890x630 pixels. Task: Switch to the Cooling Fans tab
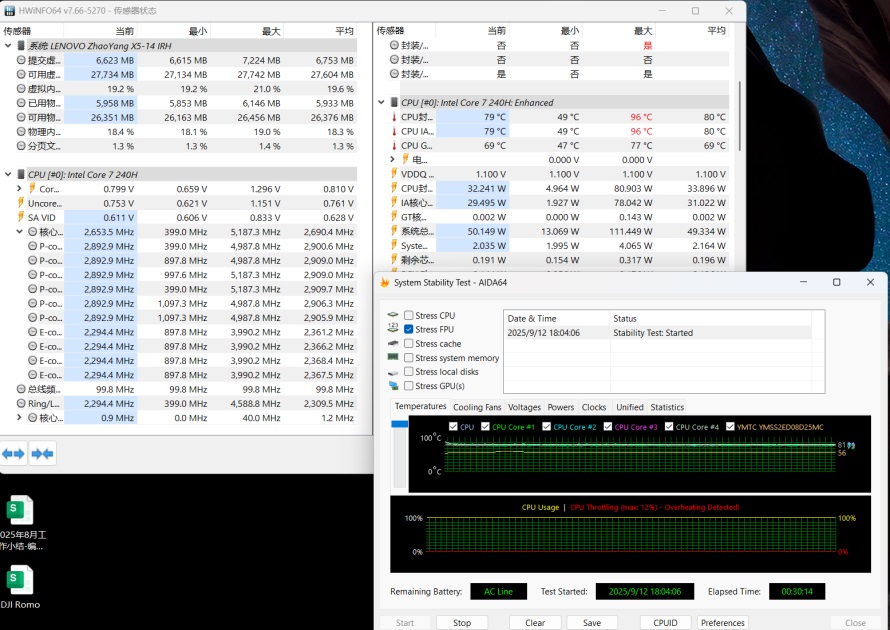pyautogui.click(x=476, y=407)
